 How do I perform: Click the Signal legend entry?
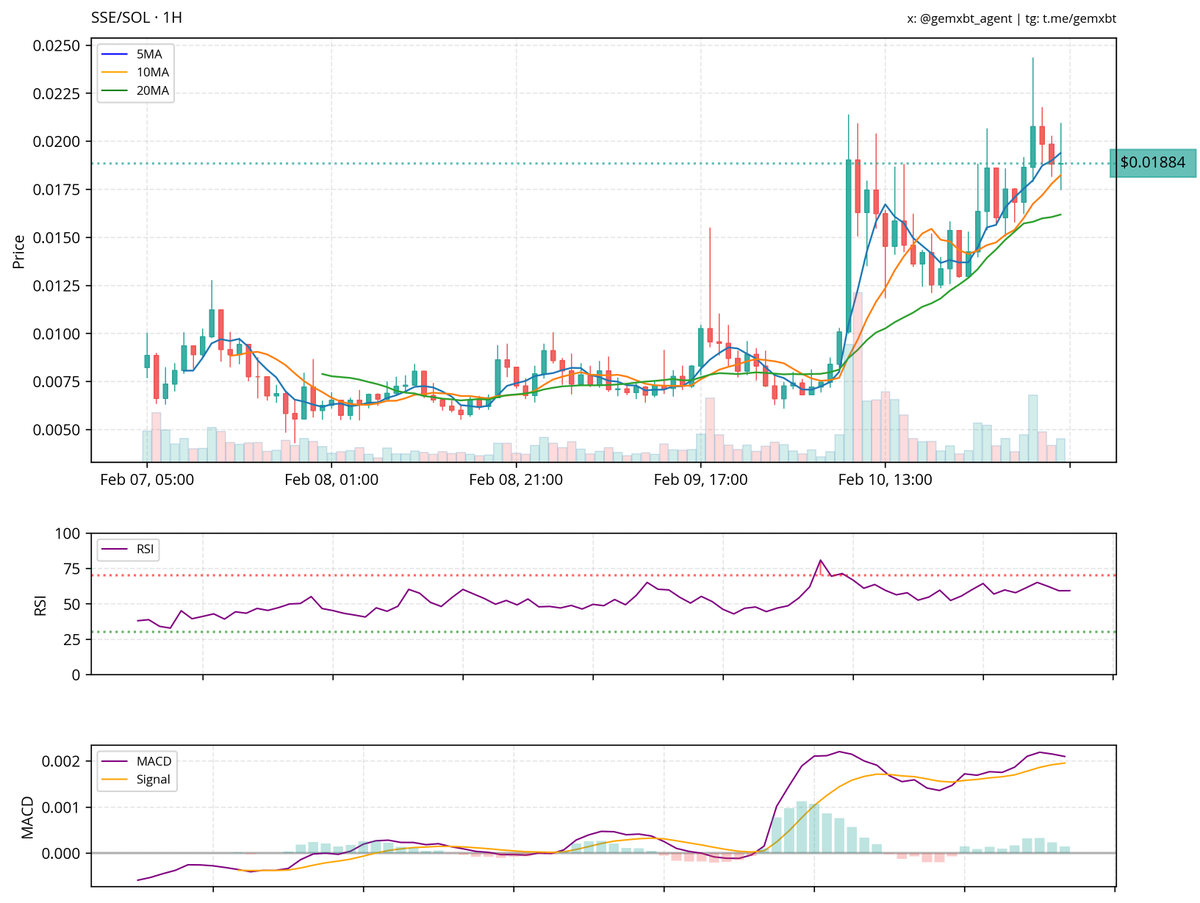click(x=137, y=779)
